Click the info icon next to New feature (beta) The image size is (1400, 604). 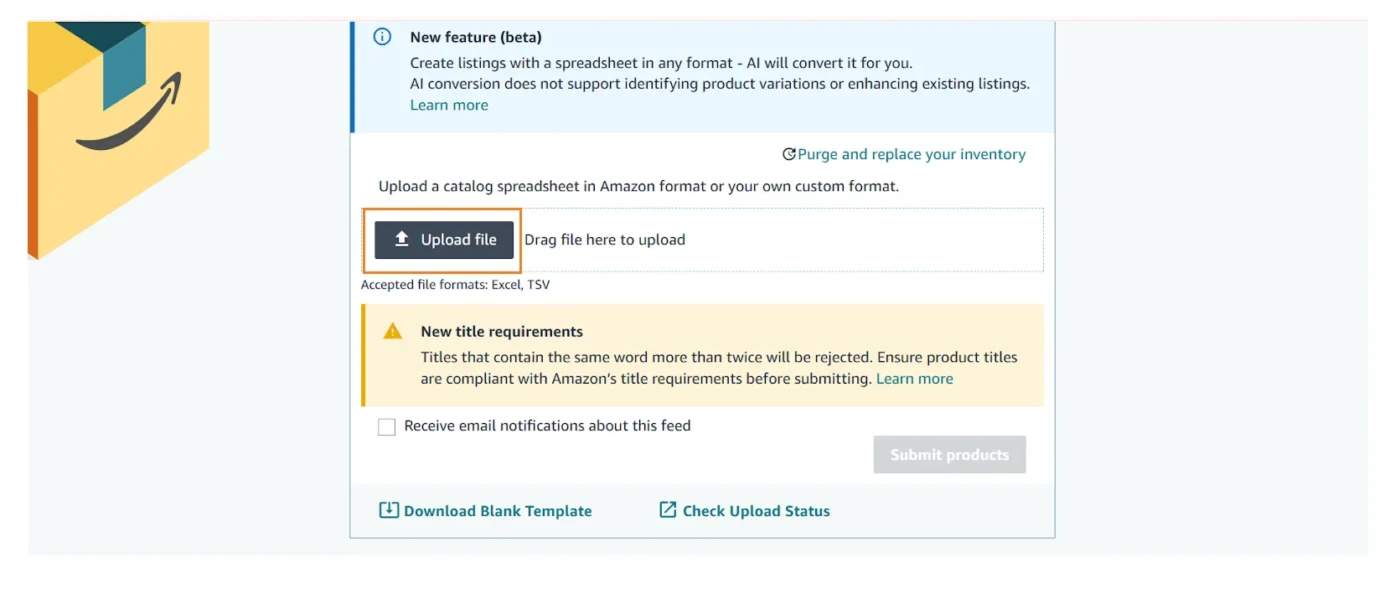[x=381, y=36]
